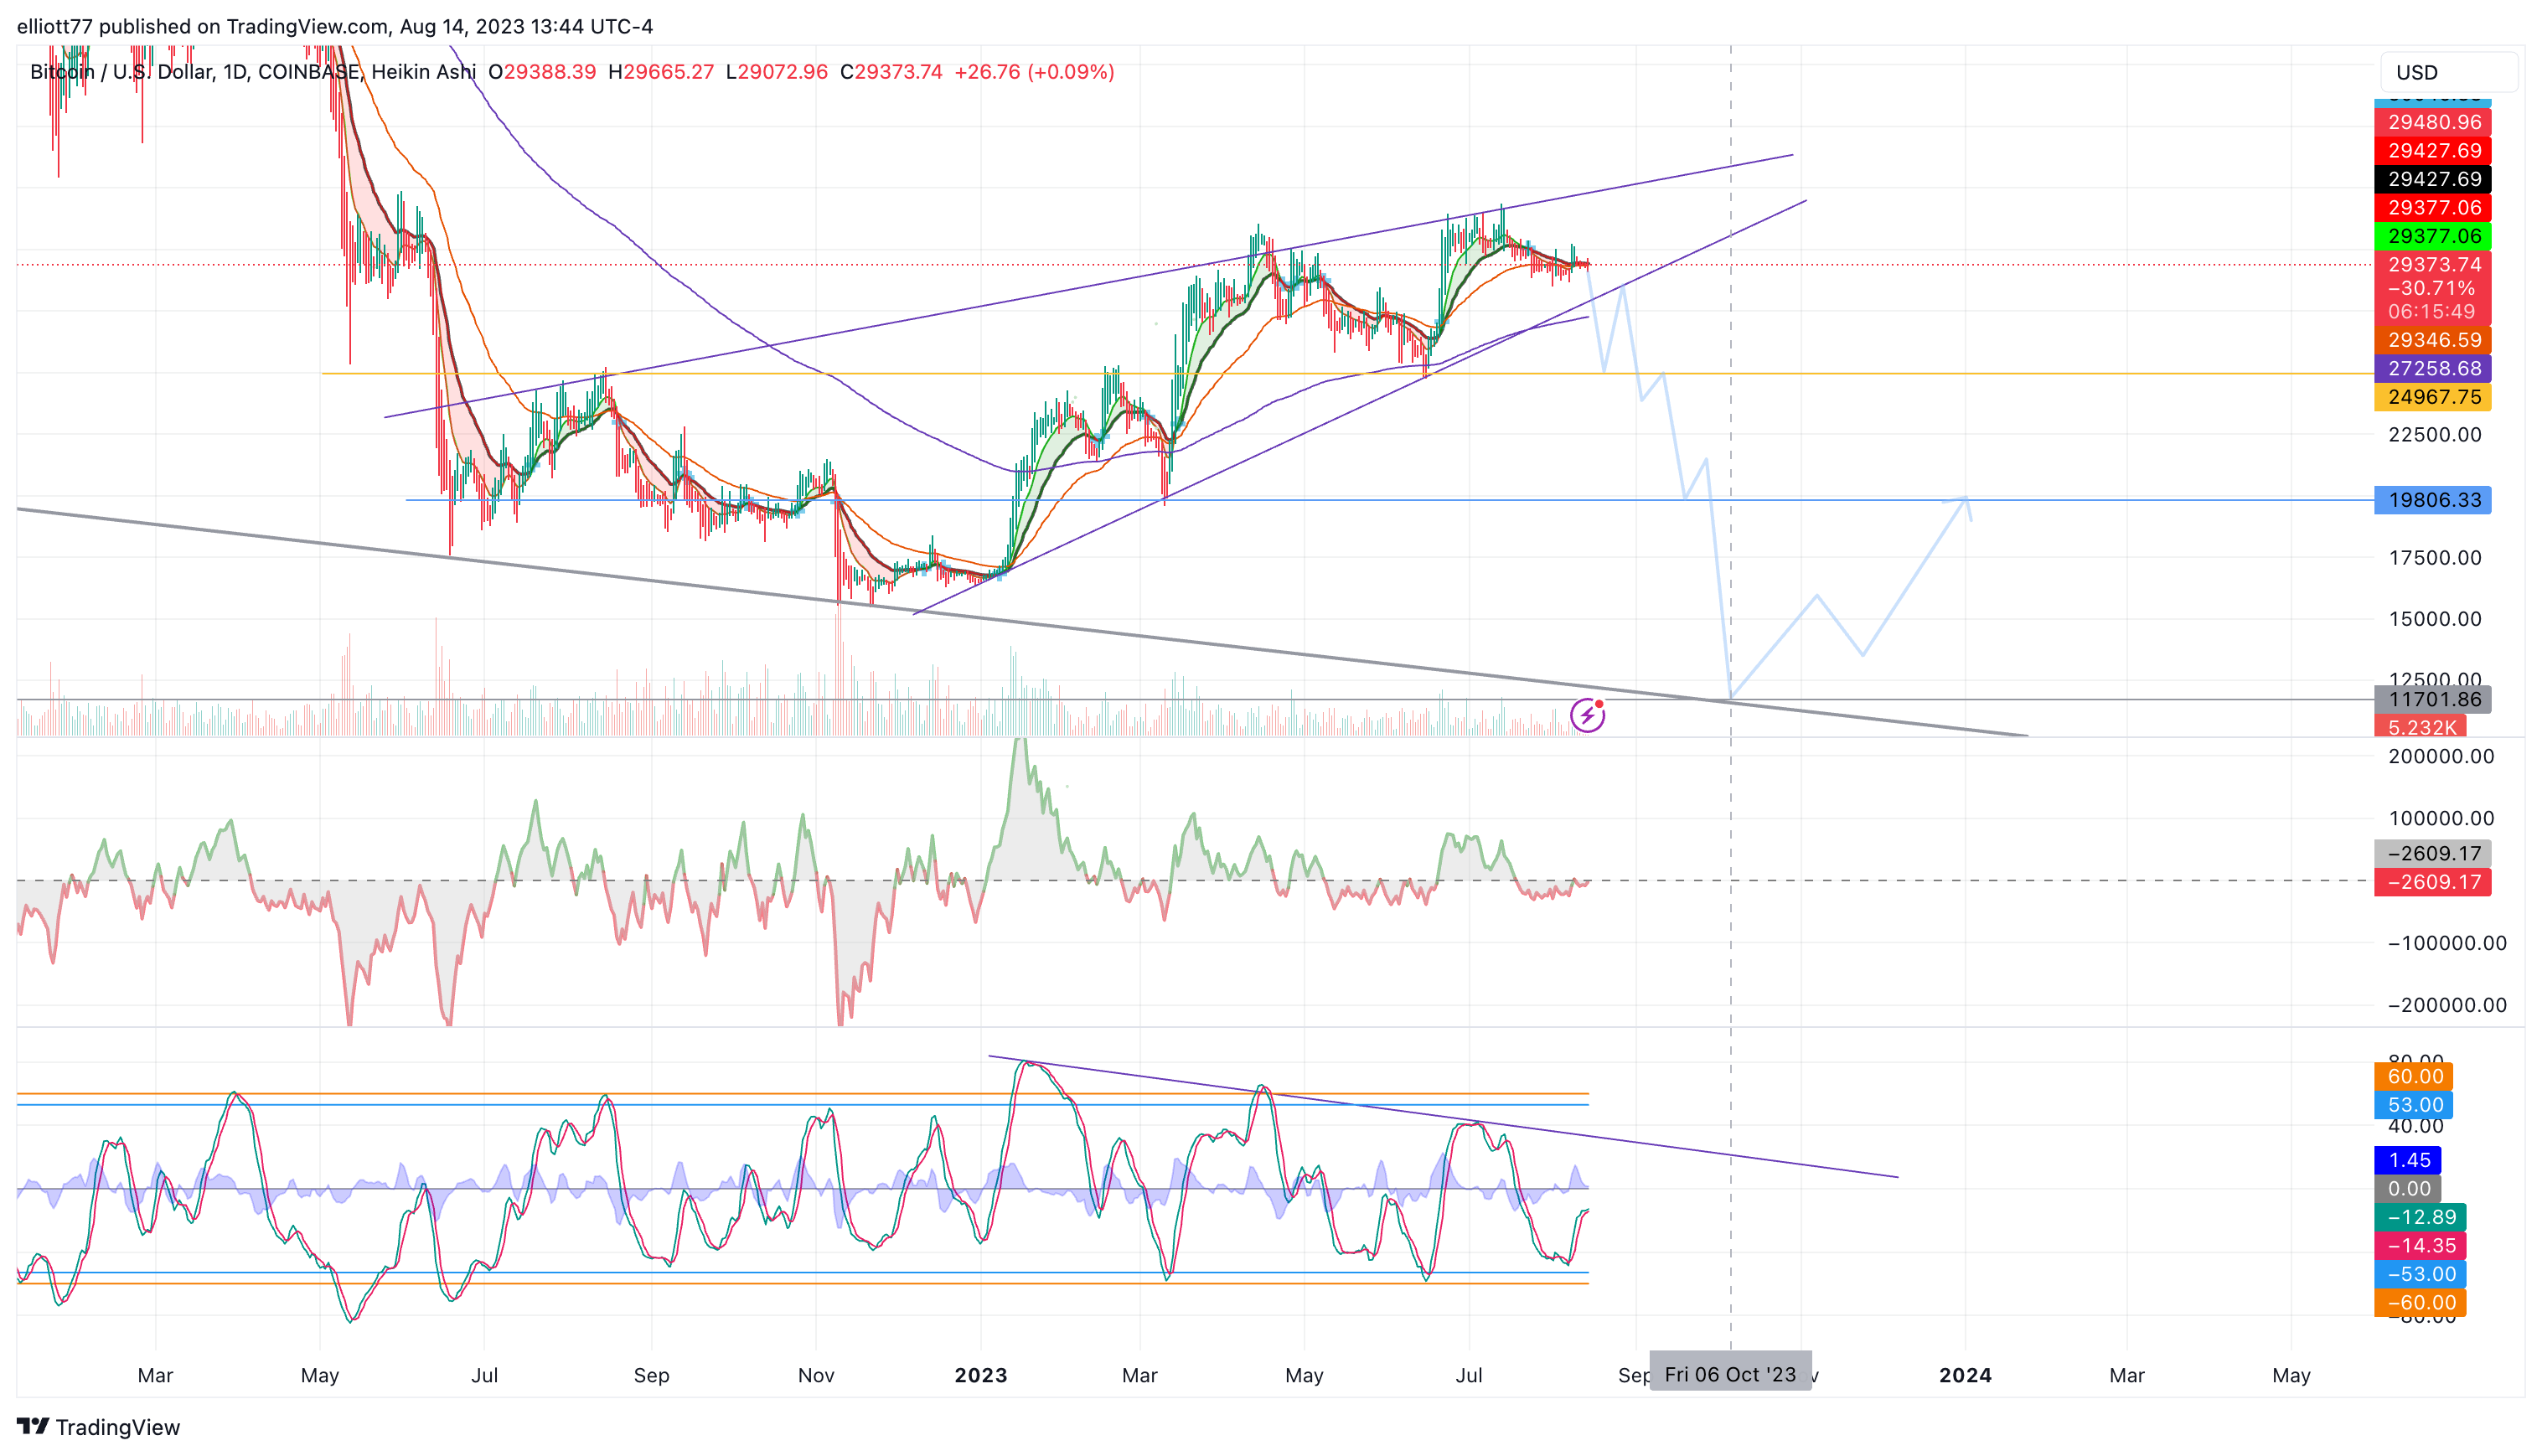Click the 200000.00 indicator axis tick

click(2440, 756)
